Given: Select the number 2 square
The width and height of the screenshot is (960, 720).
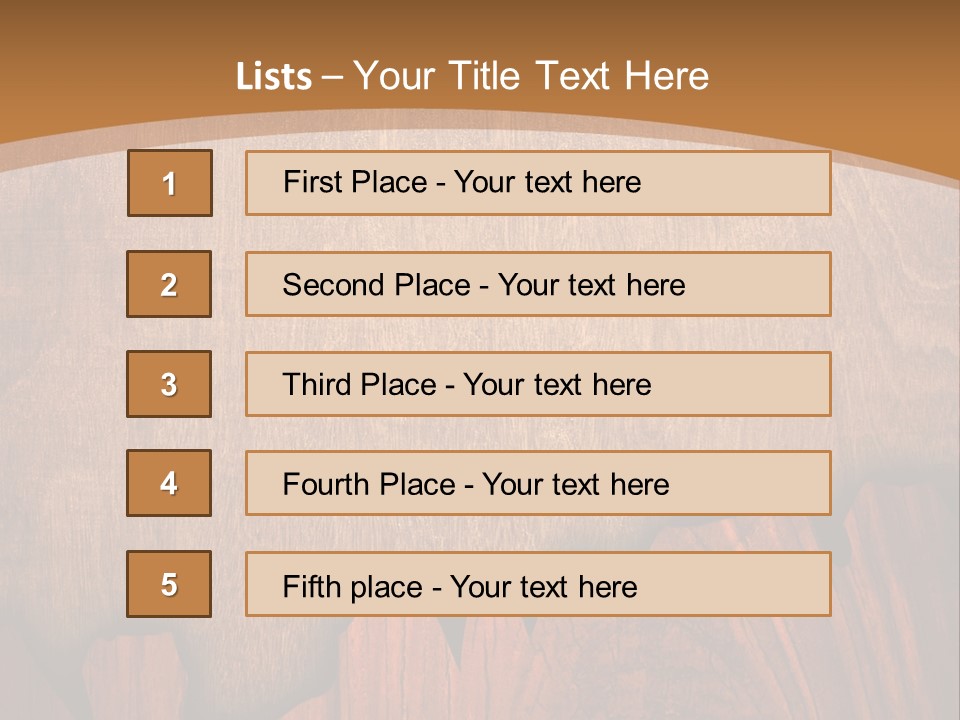Looking at the screenshot, I should click(x=169, y=284).
